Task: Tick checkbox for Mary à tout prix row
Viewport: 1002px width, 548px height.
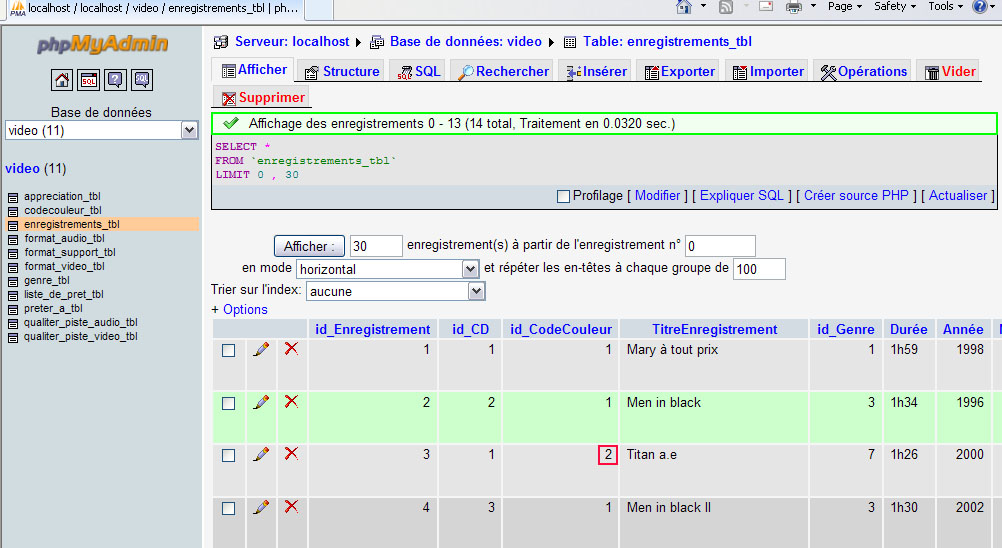Action: pyautogui.click(x=228, y=351)
